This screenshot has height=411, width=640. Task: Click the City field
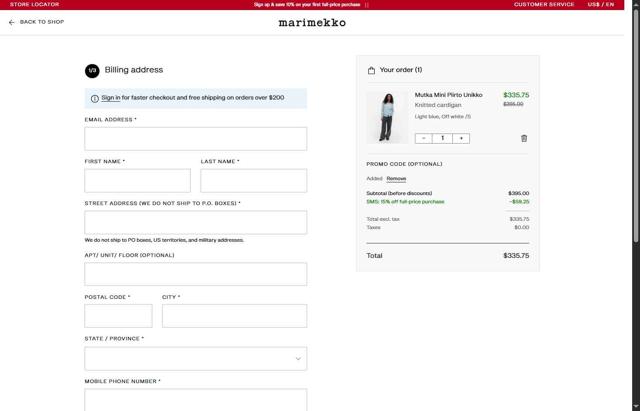pyautogui.click(x=234, y=315)
